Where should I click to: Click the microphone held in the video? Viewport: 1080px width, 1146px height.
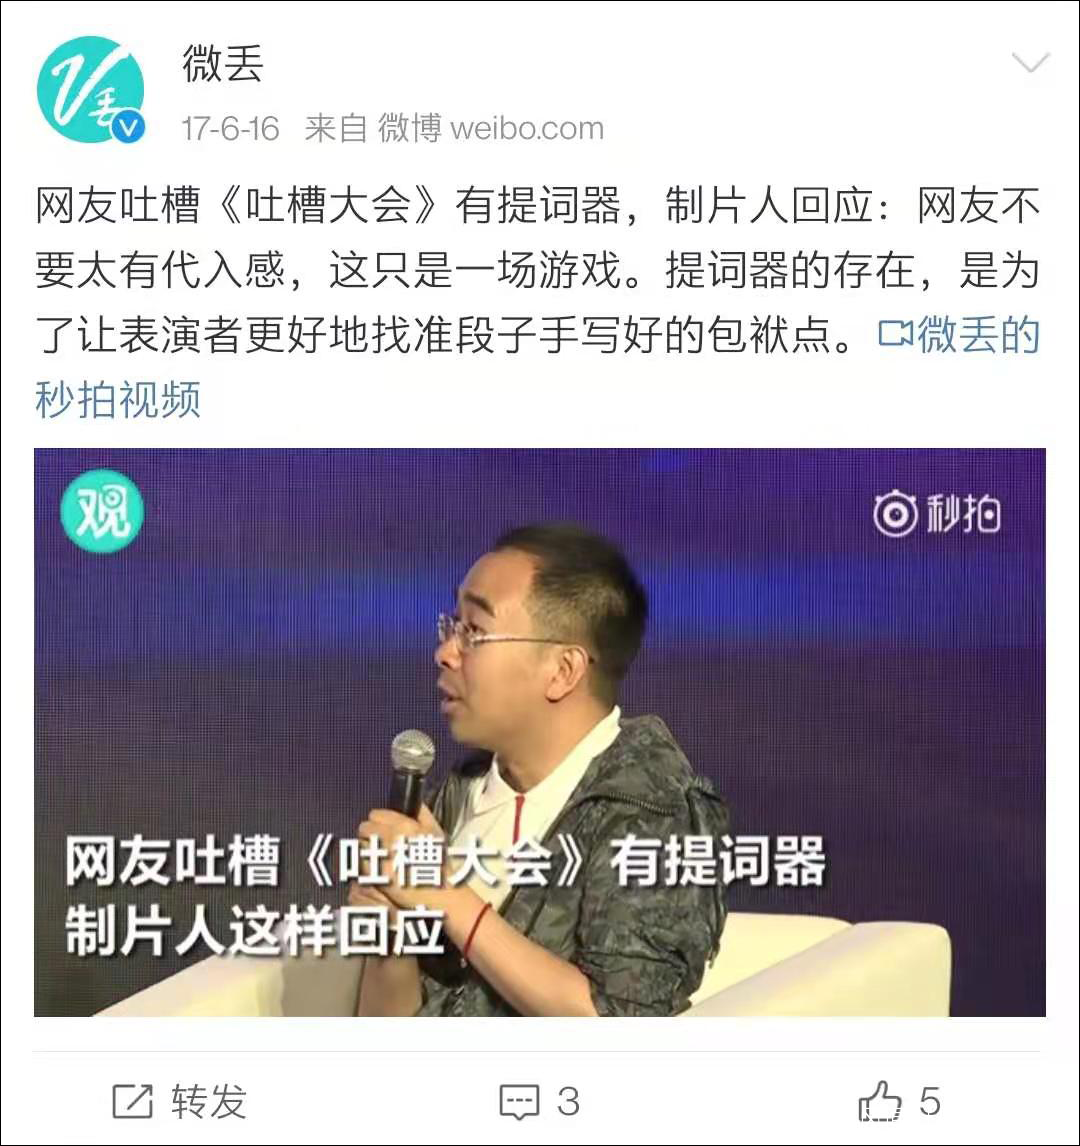coord(411,775)
